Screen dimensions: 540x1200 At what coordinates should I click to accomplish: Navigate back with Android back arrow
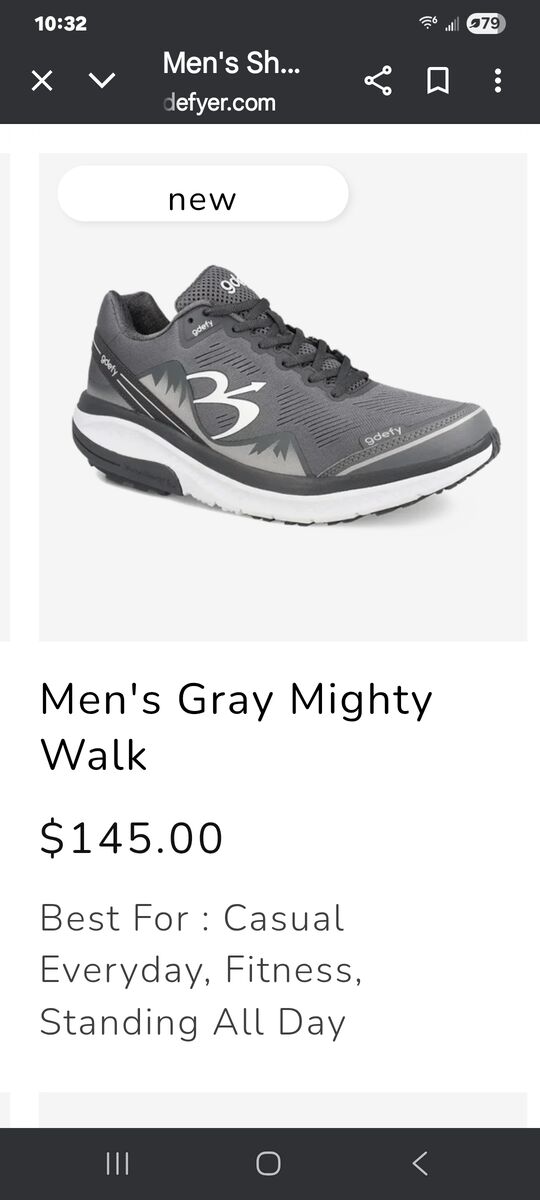[x=420, y=1163]
